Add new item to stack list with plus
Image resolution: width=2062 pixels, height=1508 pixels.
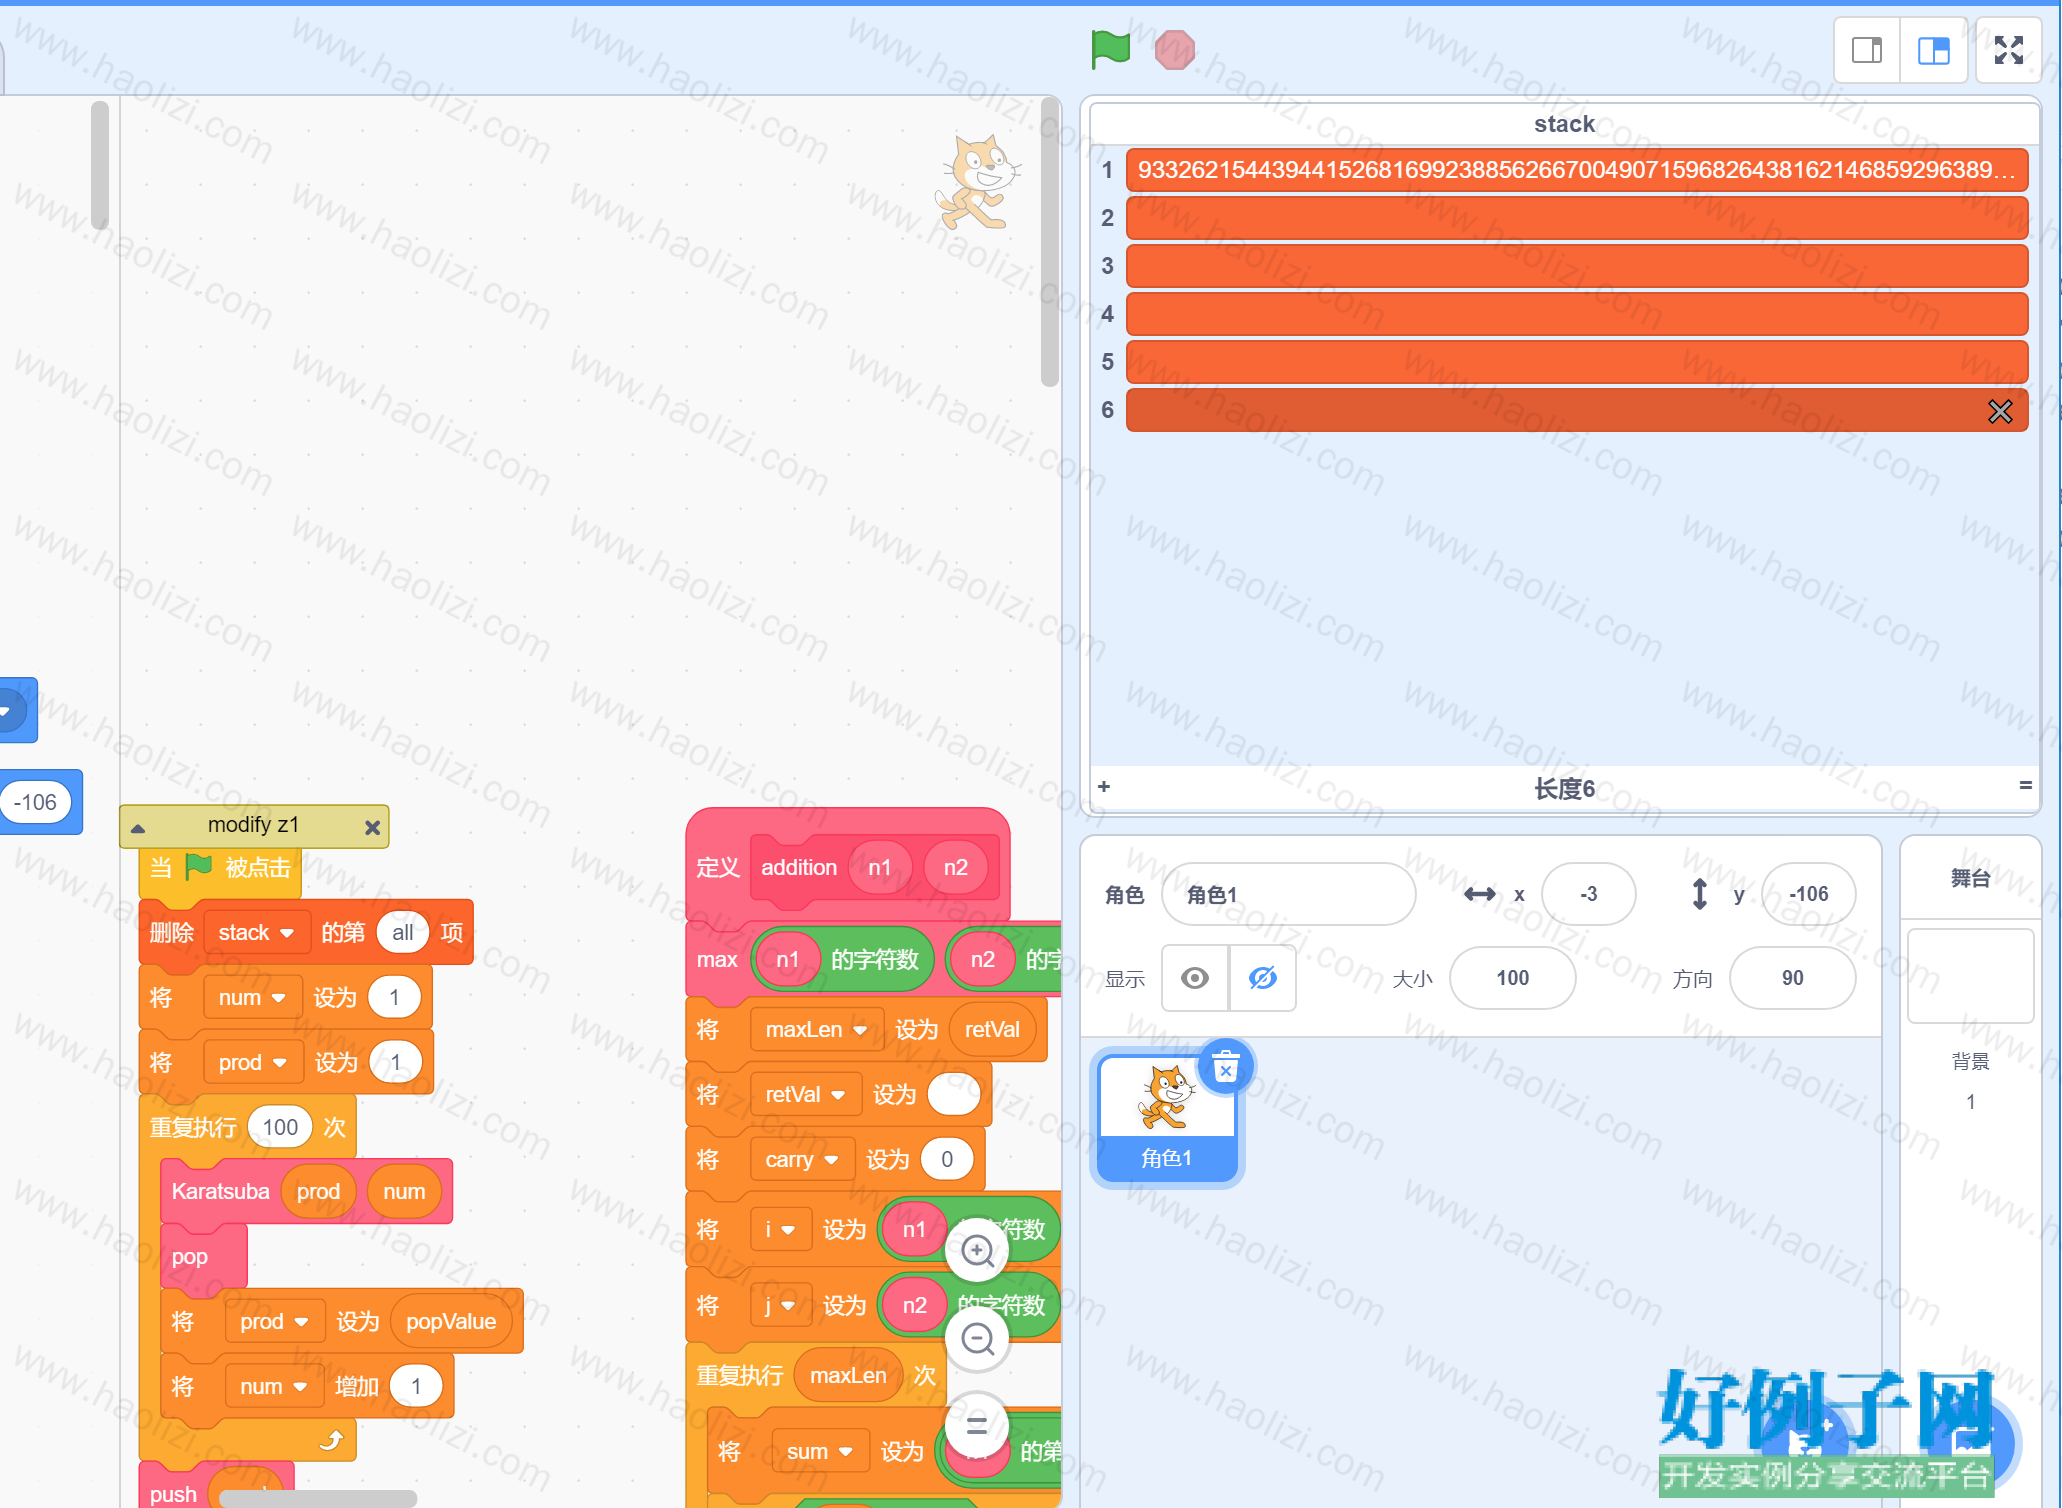click(1104, 787)
